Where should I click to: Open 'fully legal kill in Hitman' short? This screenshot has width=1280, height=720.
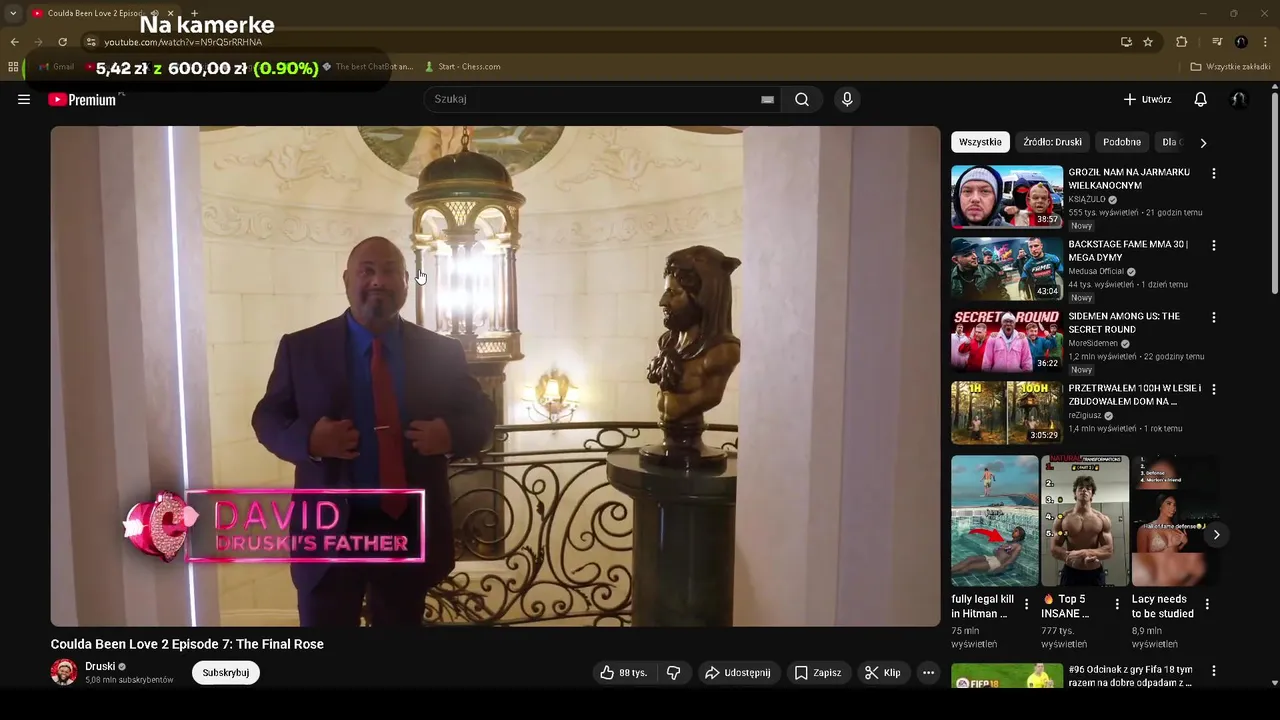tap(995, 521)
